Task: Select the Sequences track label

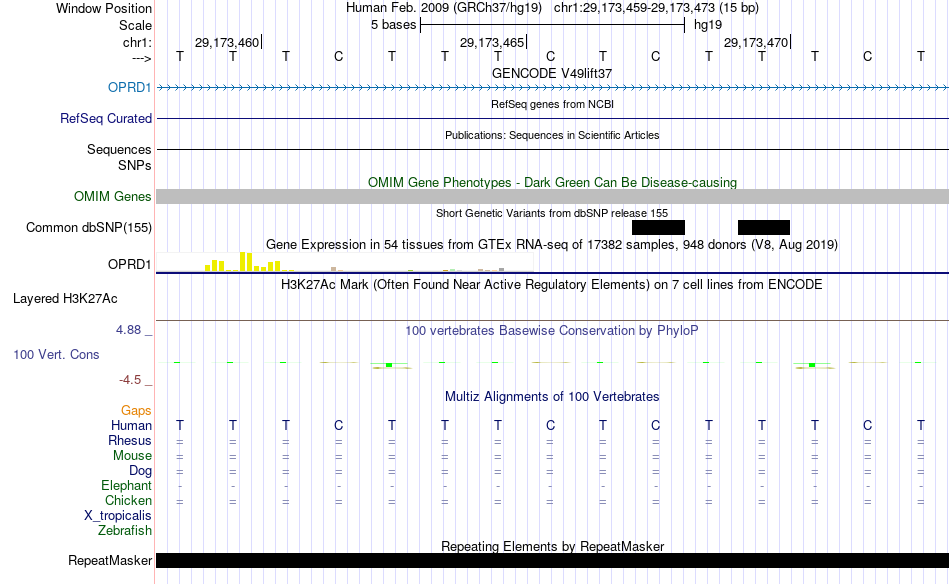Action: [x=119, y=150]
